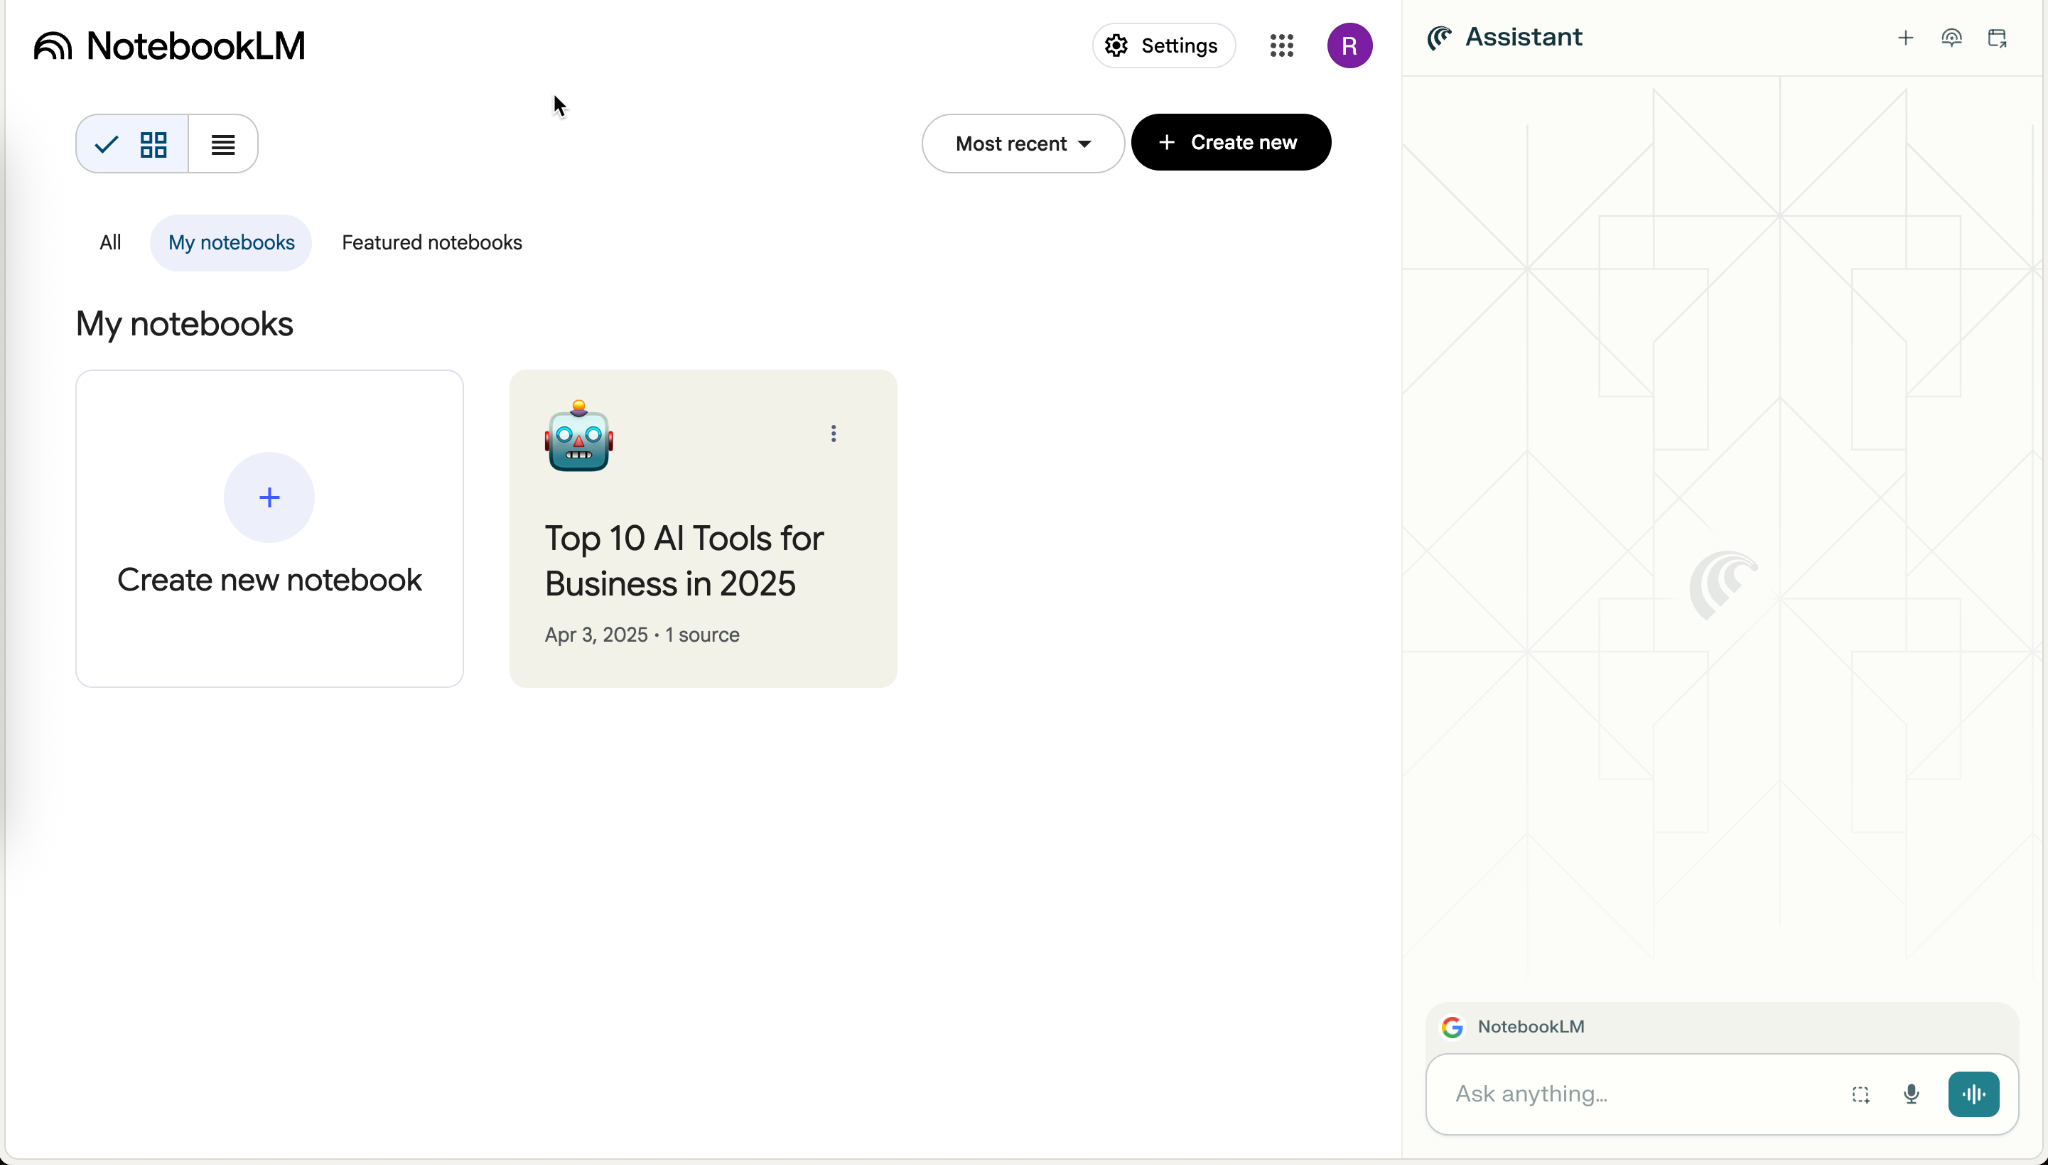Click the My notebooks heading

point(184,324)
